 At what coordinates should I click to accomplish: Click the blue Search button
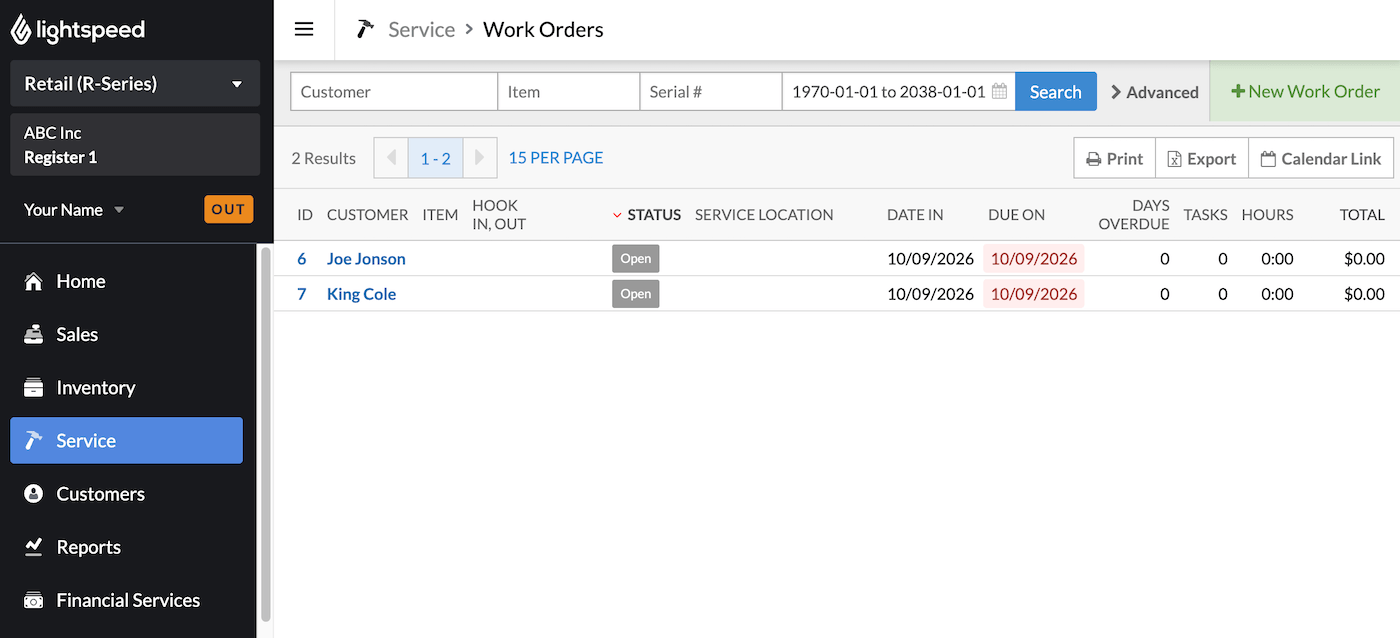[x=1056, y=91]
